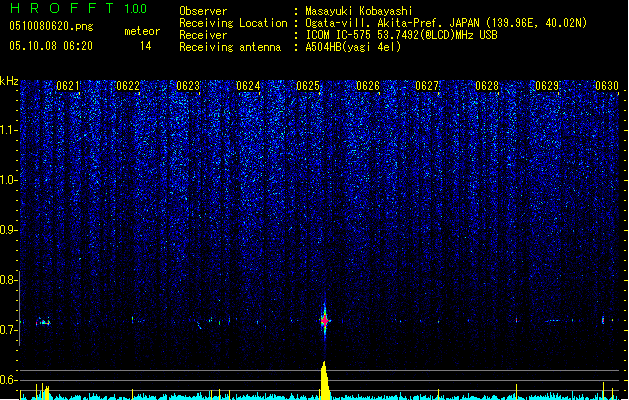This screenshot has width=629, height=400.
Task: Click the 1.1 kHz axis label
Action: 8,130
